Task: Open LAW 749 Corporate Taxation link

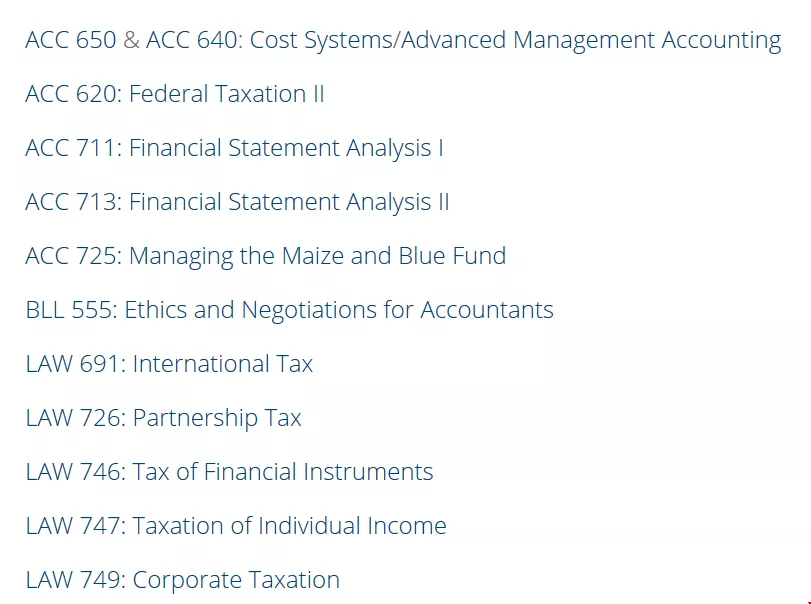Action: [183, 580]
